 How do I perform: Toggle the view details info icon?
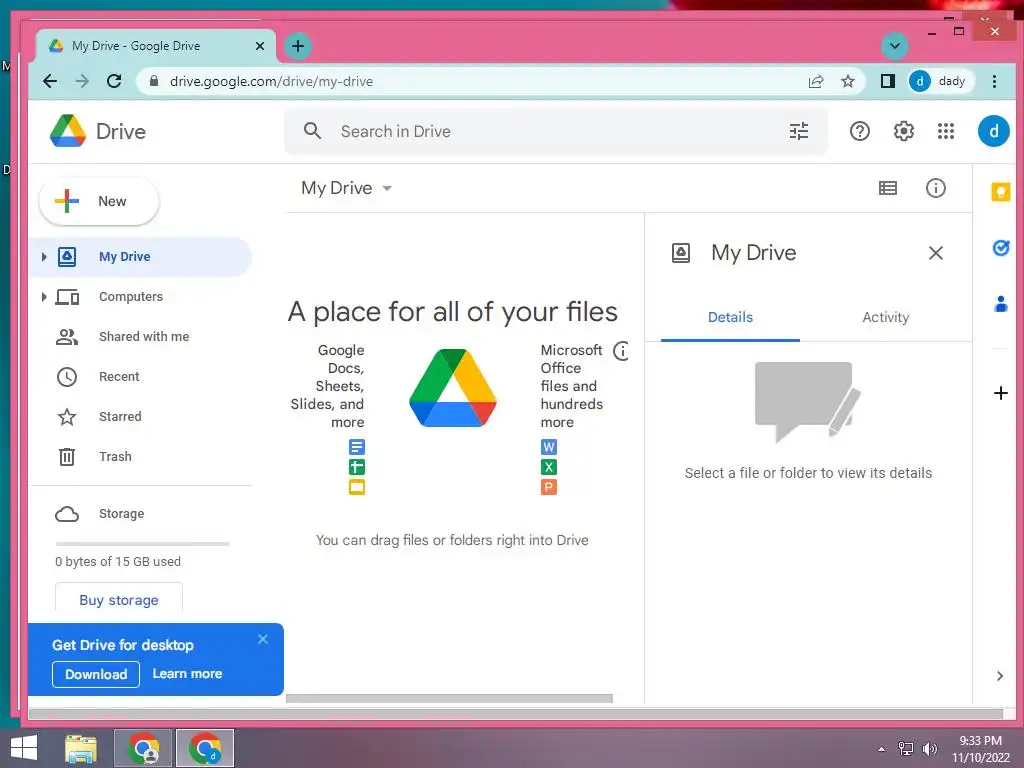point(935,188)
